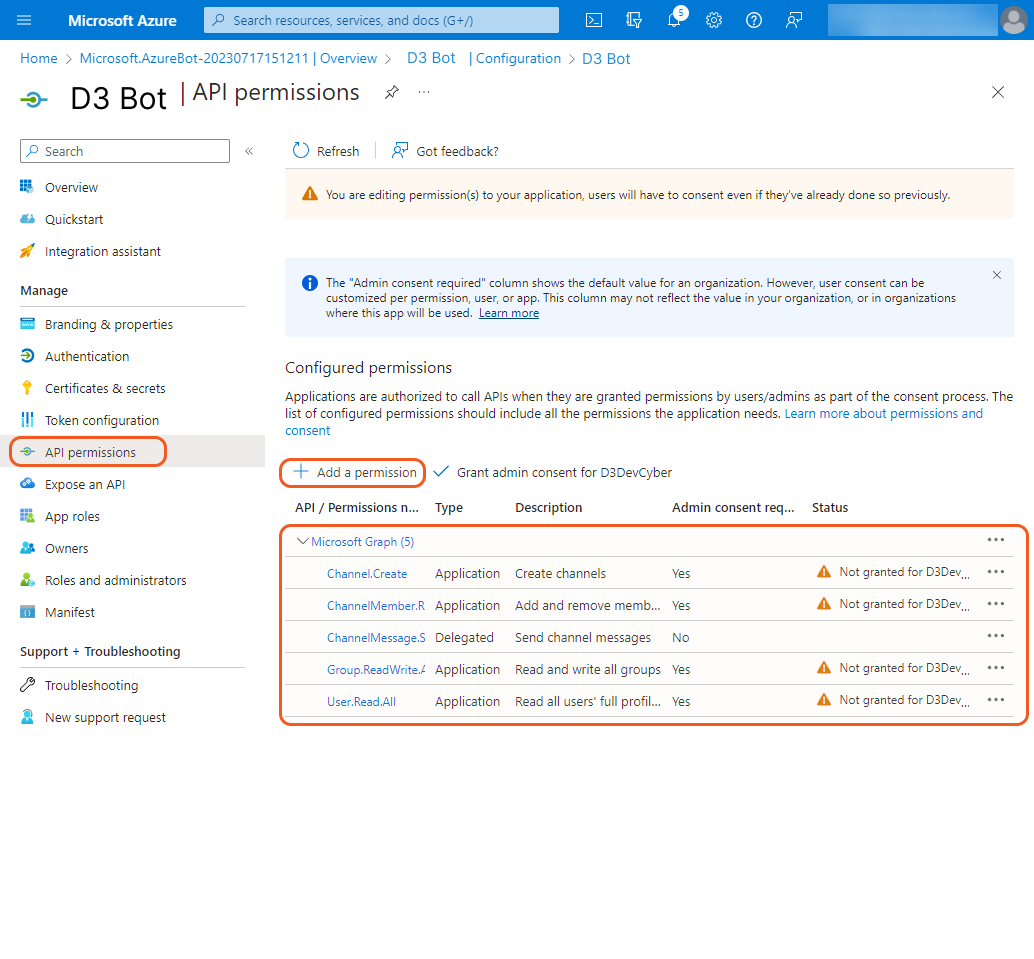Open Expose an API
The image size is (1034, 959).
coord(84,484)
